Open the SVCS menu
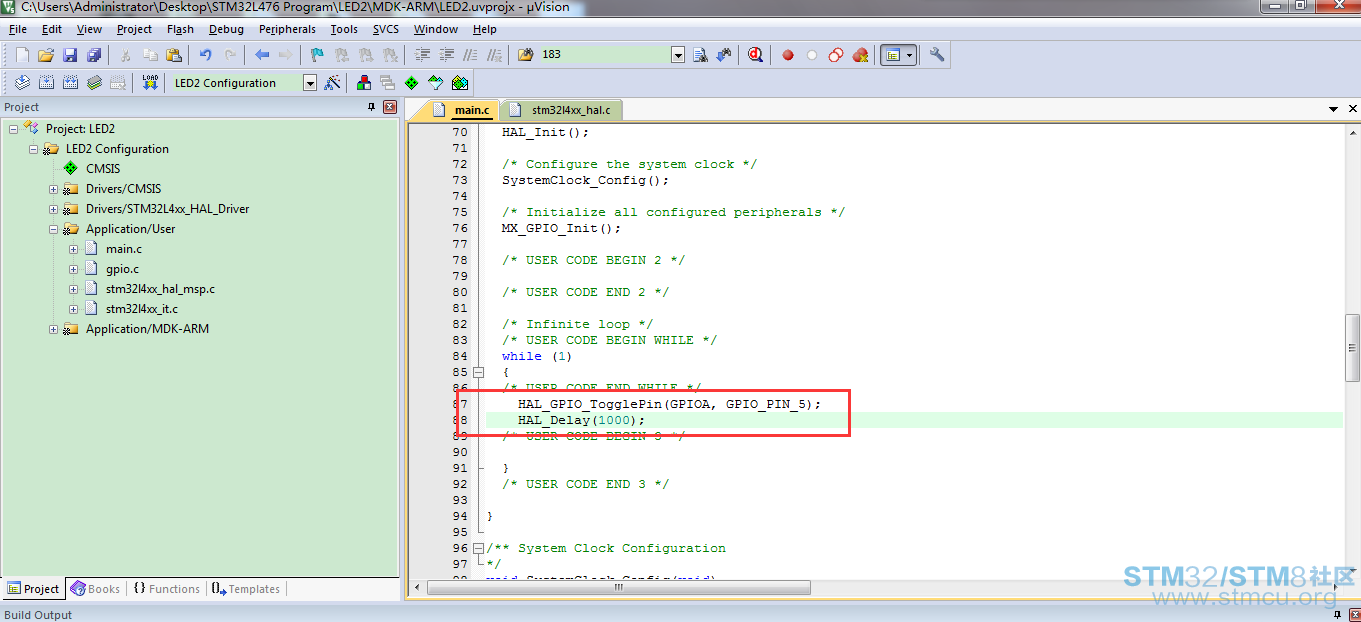The height and width of the screenshot is (622, 1361). [385, 29]
